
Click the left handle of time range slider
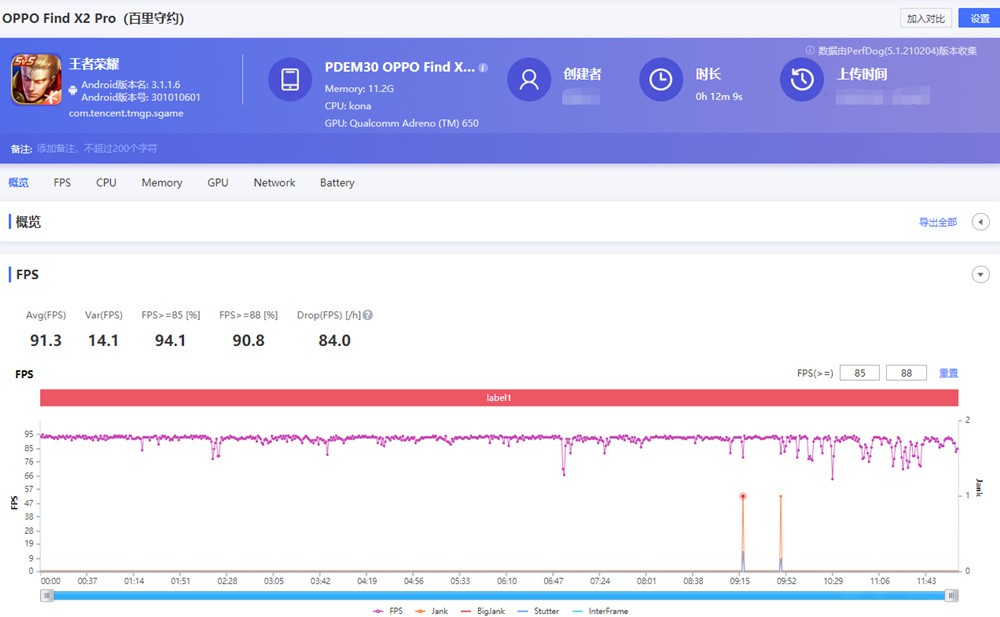(x=47, y=595)
